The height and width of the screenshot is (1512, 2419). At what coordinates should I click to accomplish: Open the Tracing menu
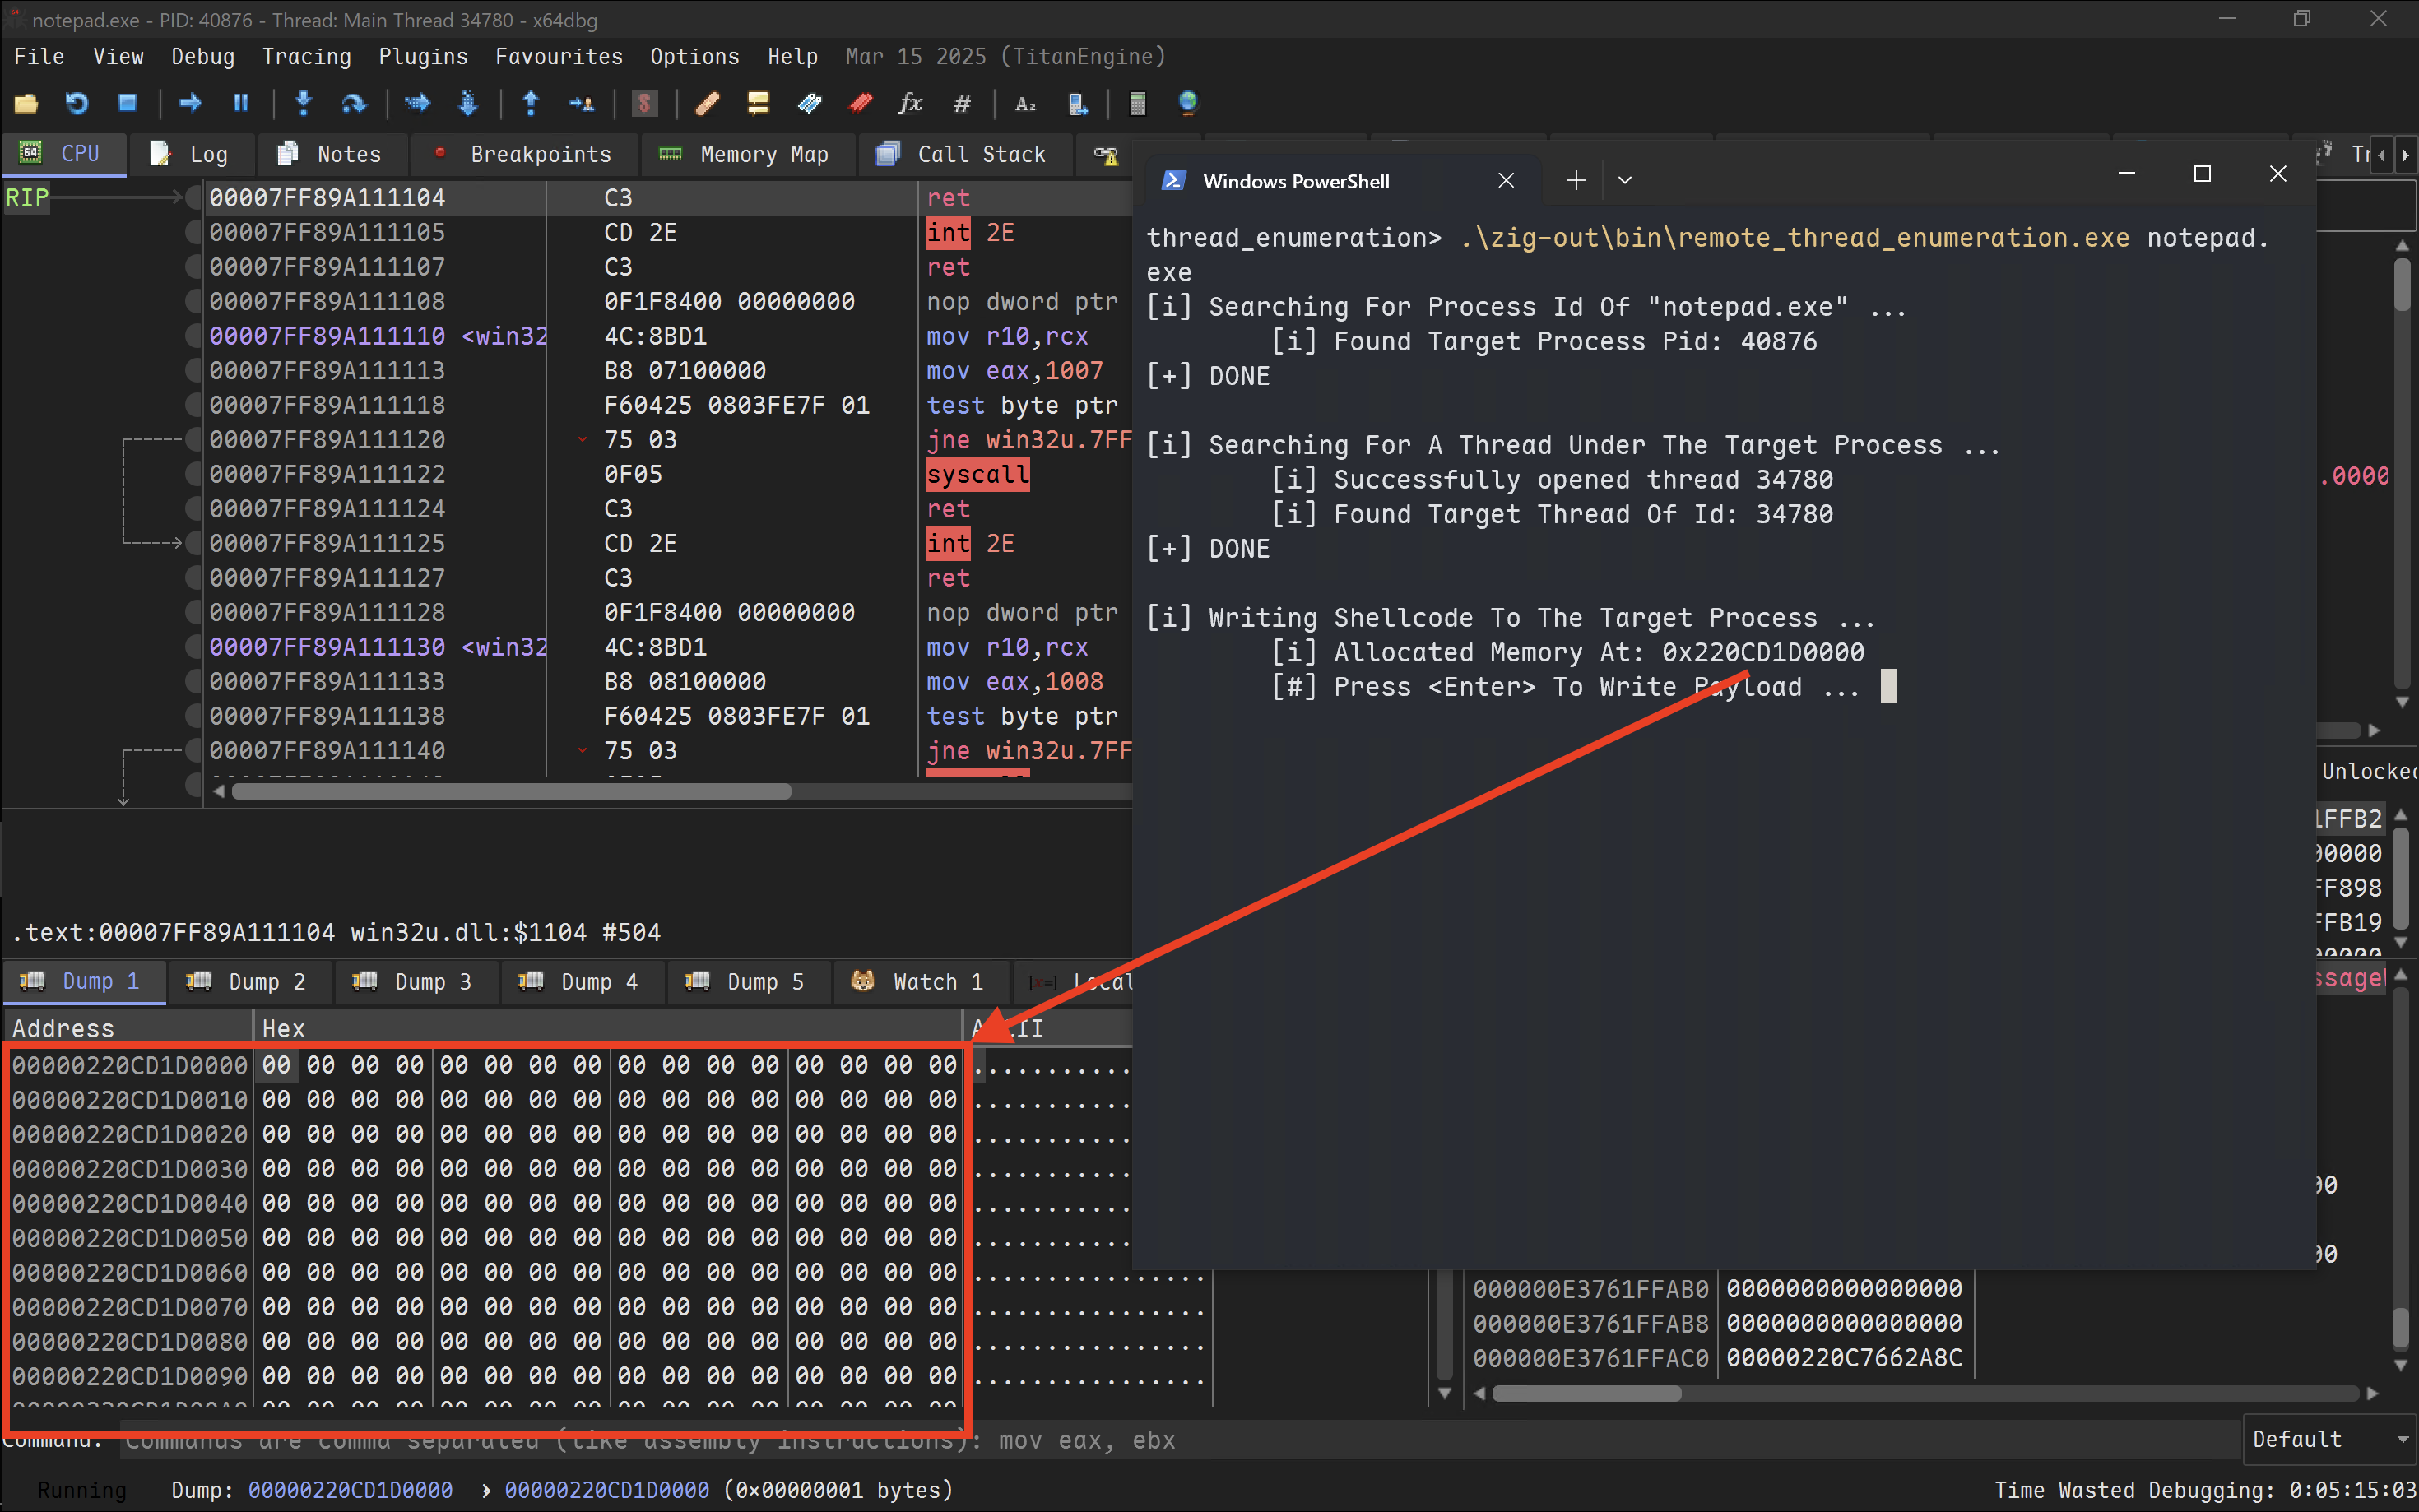coord(306,57)
